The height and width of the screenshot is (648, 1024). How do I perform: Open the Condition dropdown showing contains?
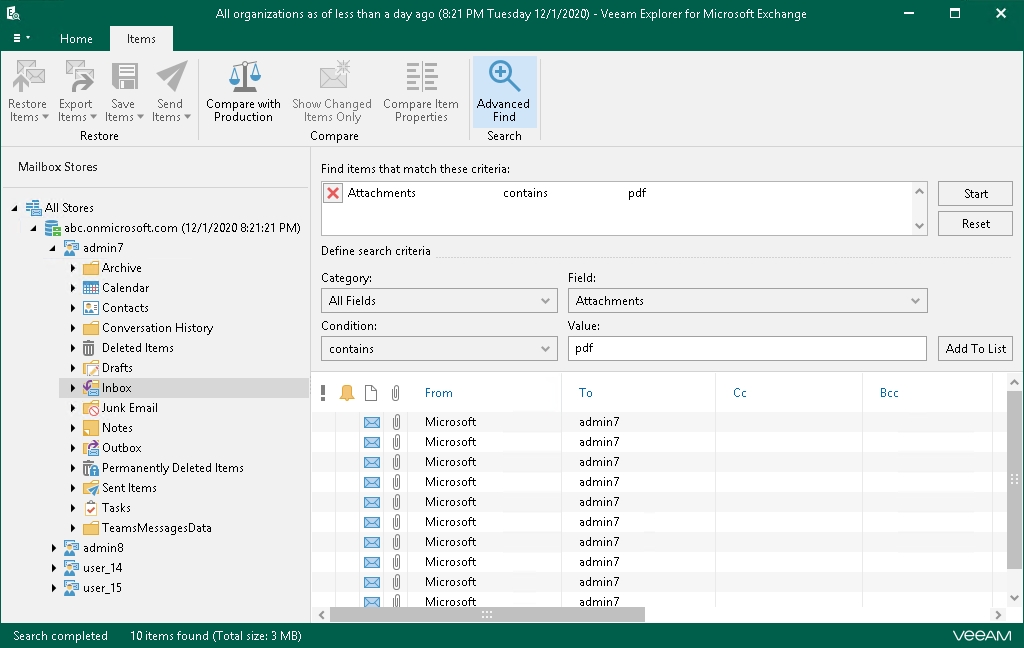point(439,348)
